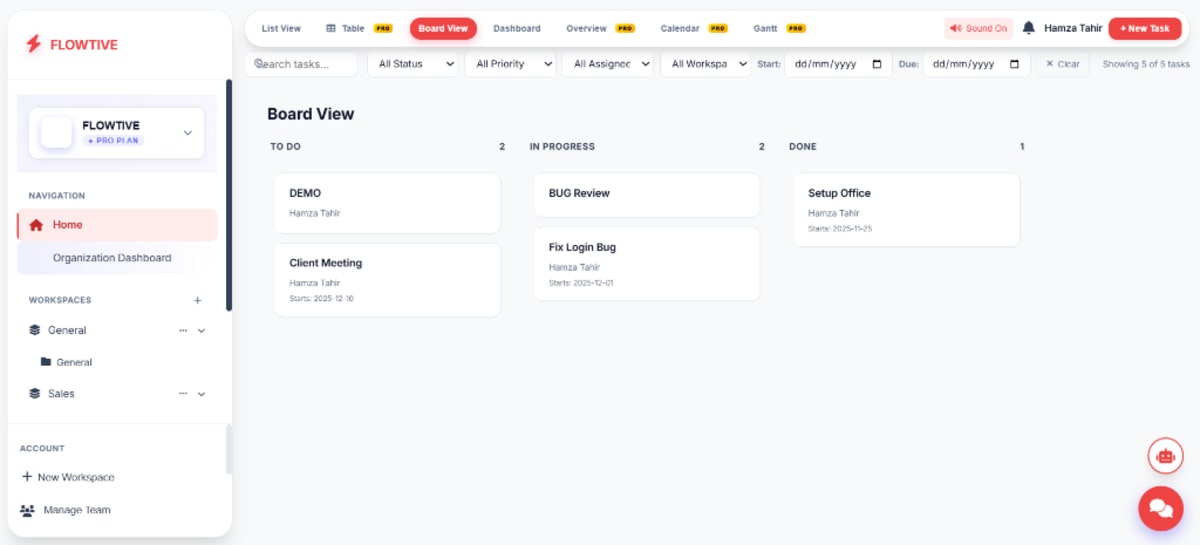The width and height of the screenshot is (1200, 545).
Task: Open the robot assistant button
Action: [x=1165, y=456]
